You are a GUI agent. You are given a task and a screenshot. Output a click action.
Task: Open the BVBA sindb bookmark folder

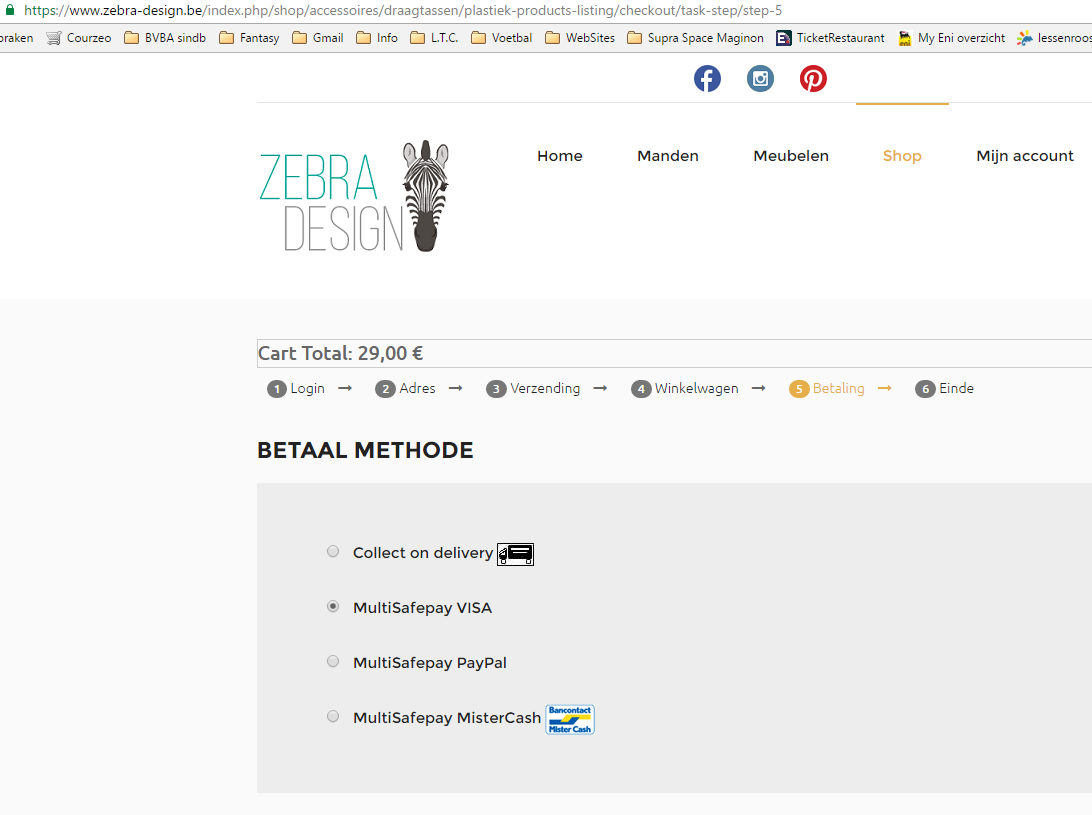[x=165, y=38]
